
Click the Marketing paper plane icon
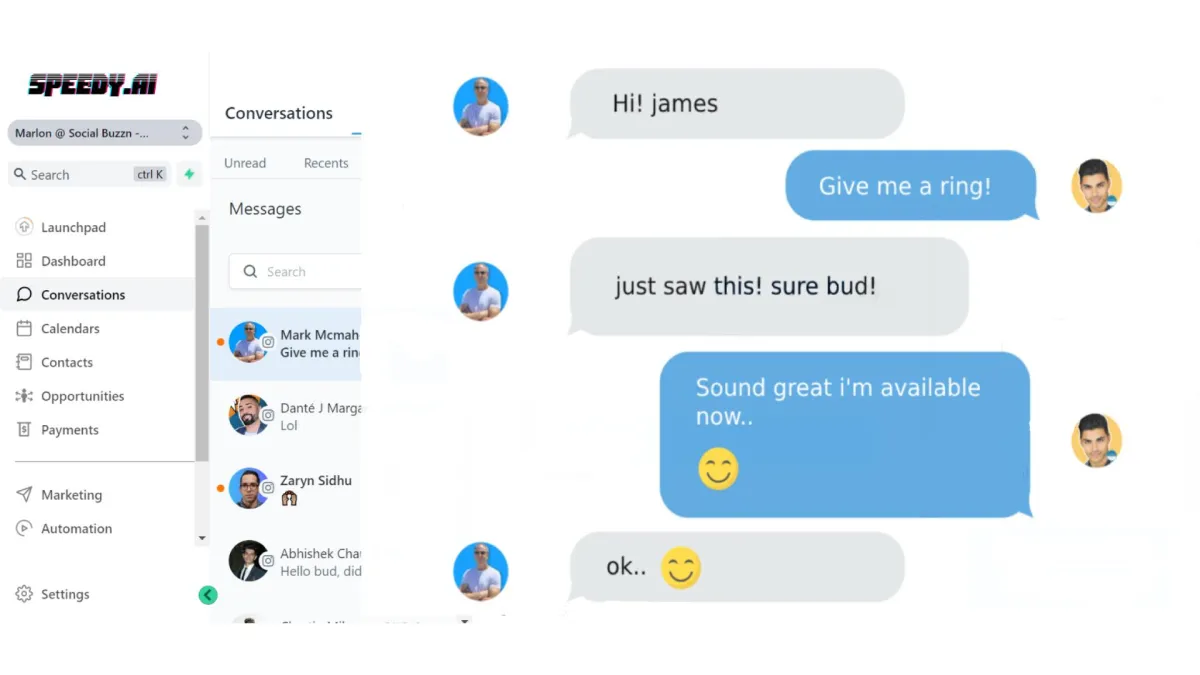point(24,495)
